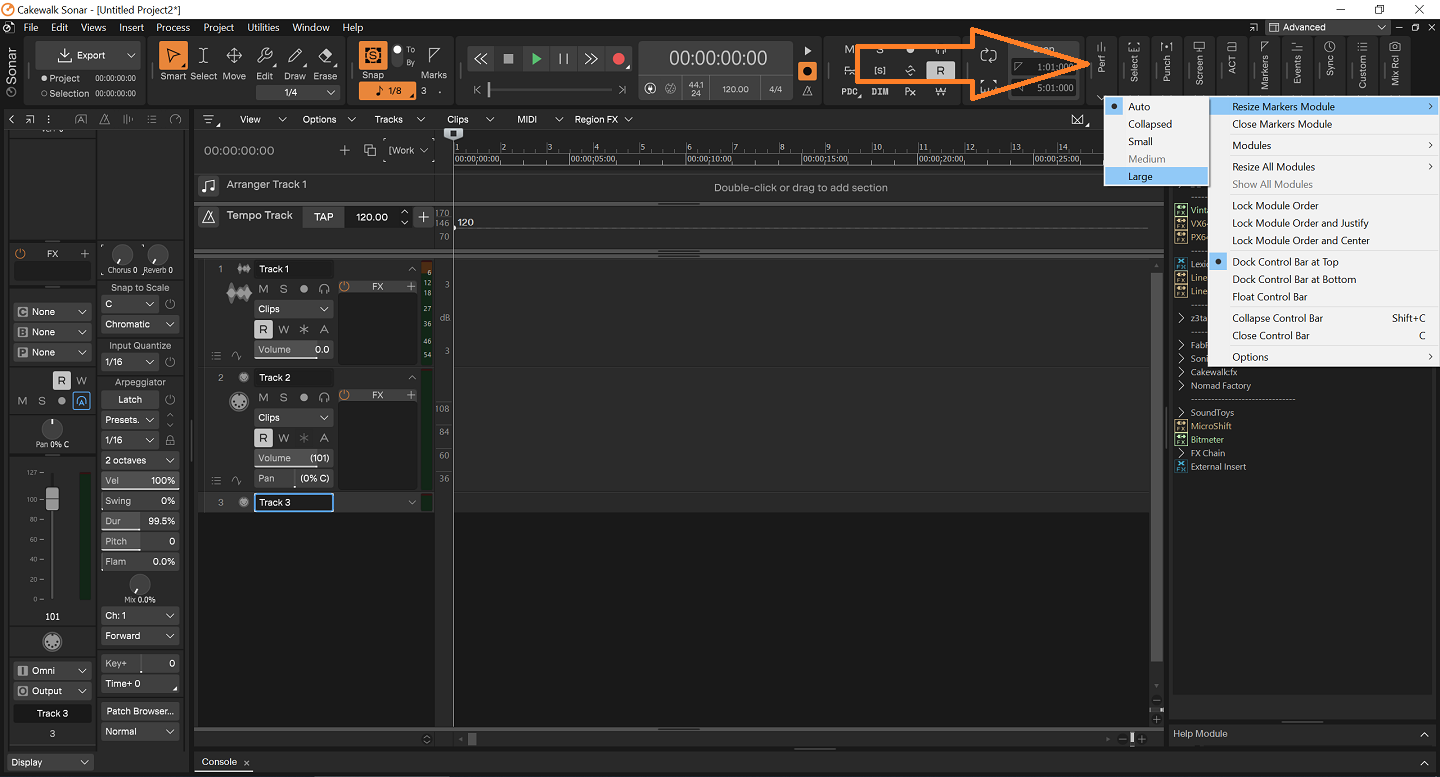Mute Track 1
The image size is (1440, 777).
coord(264,288)
